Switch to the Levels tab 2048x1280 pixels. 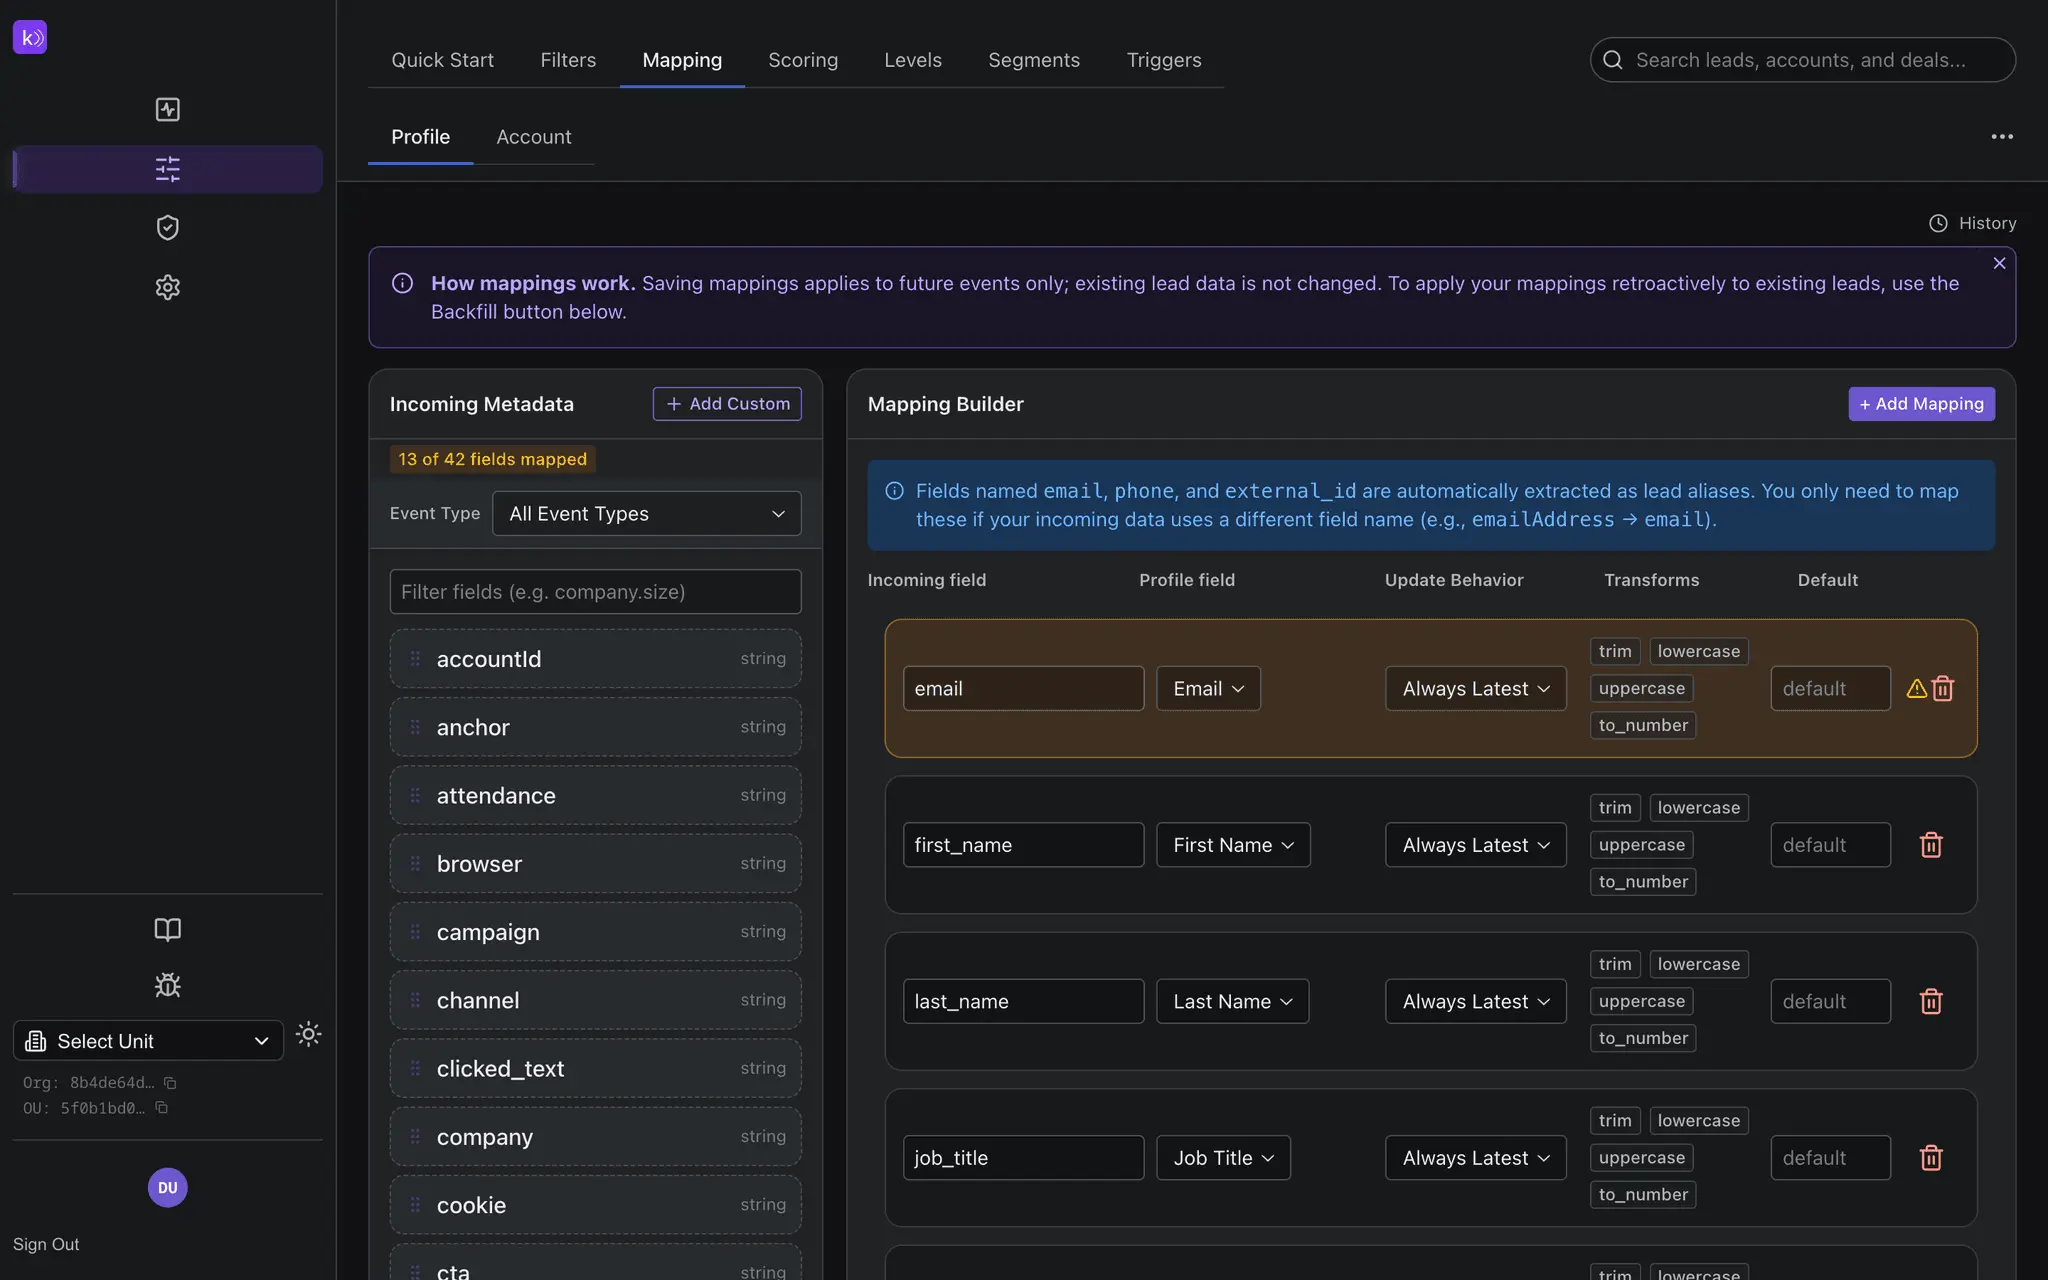click(912, 60)
